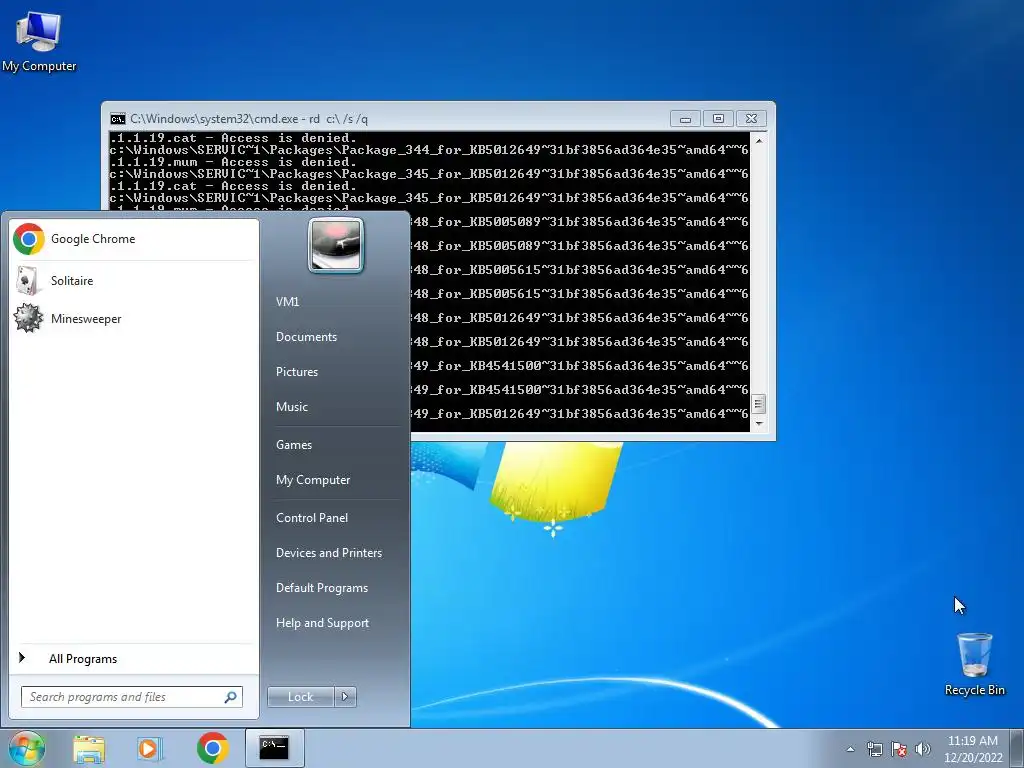Click the user account picture in Start menu

pos(336,245)
